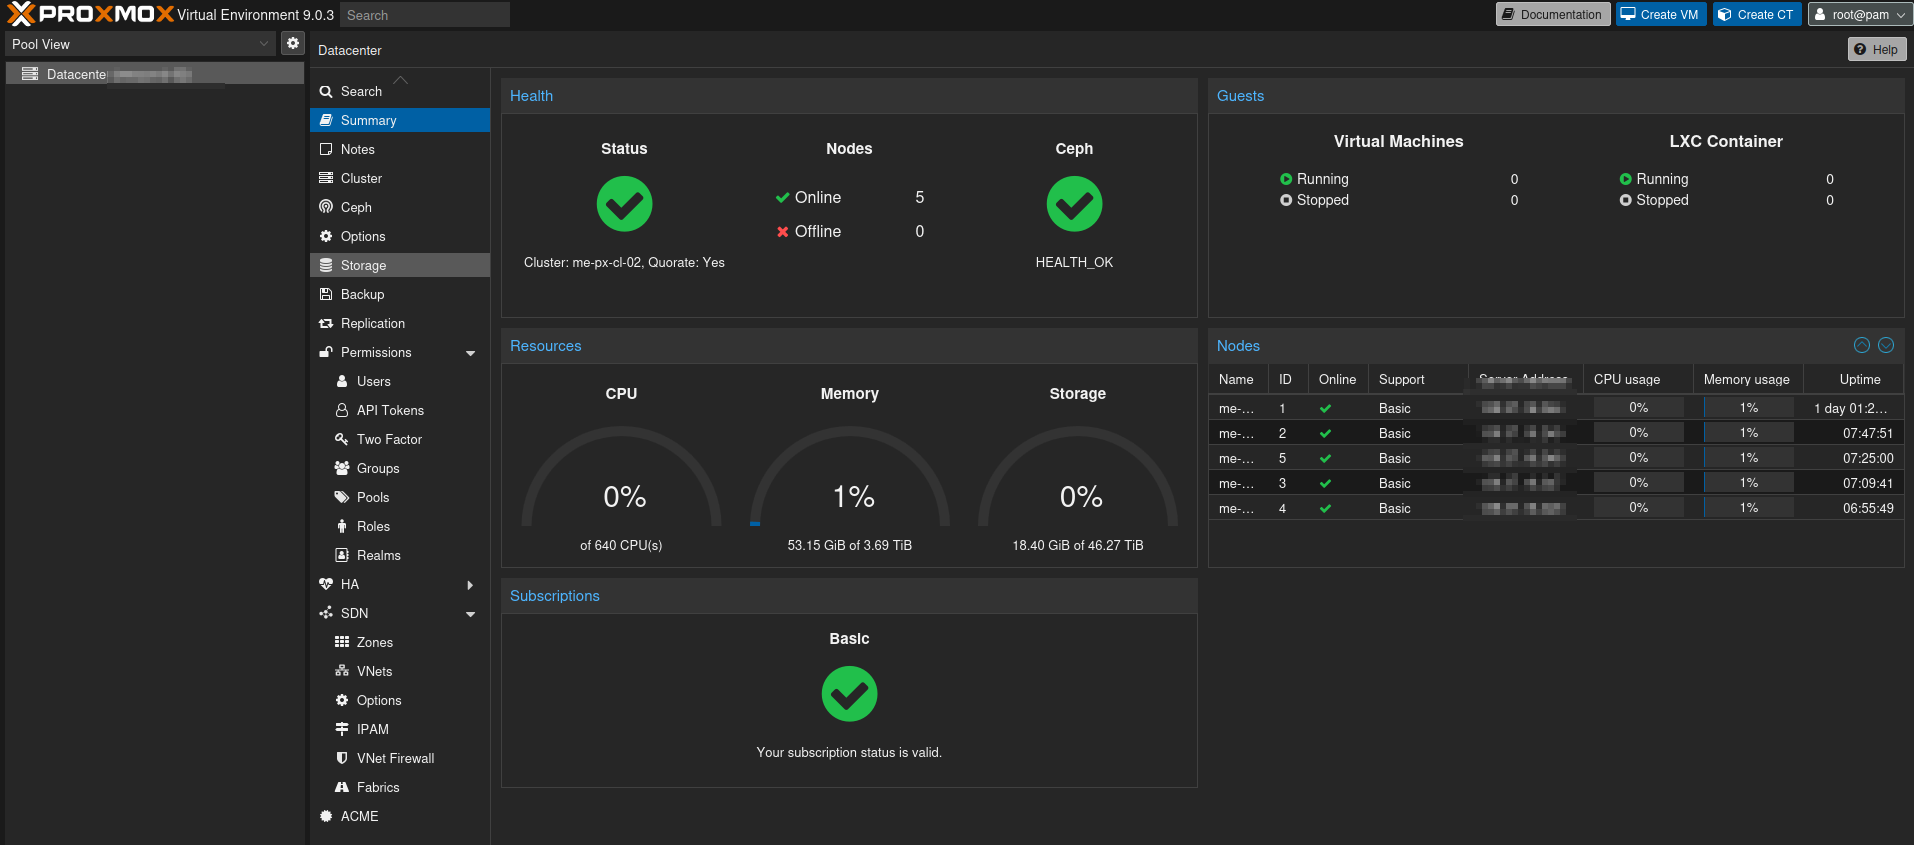This screenshot has height=845, width=1914.
Task: Click the ACME certificate icon
Action: (x=326, y=816)
